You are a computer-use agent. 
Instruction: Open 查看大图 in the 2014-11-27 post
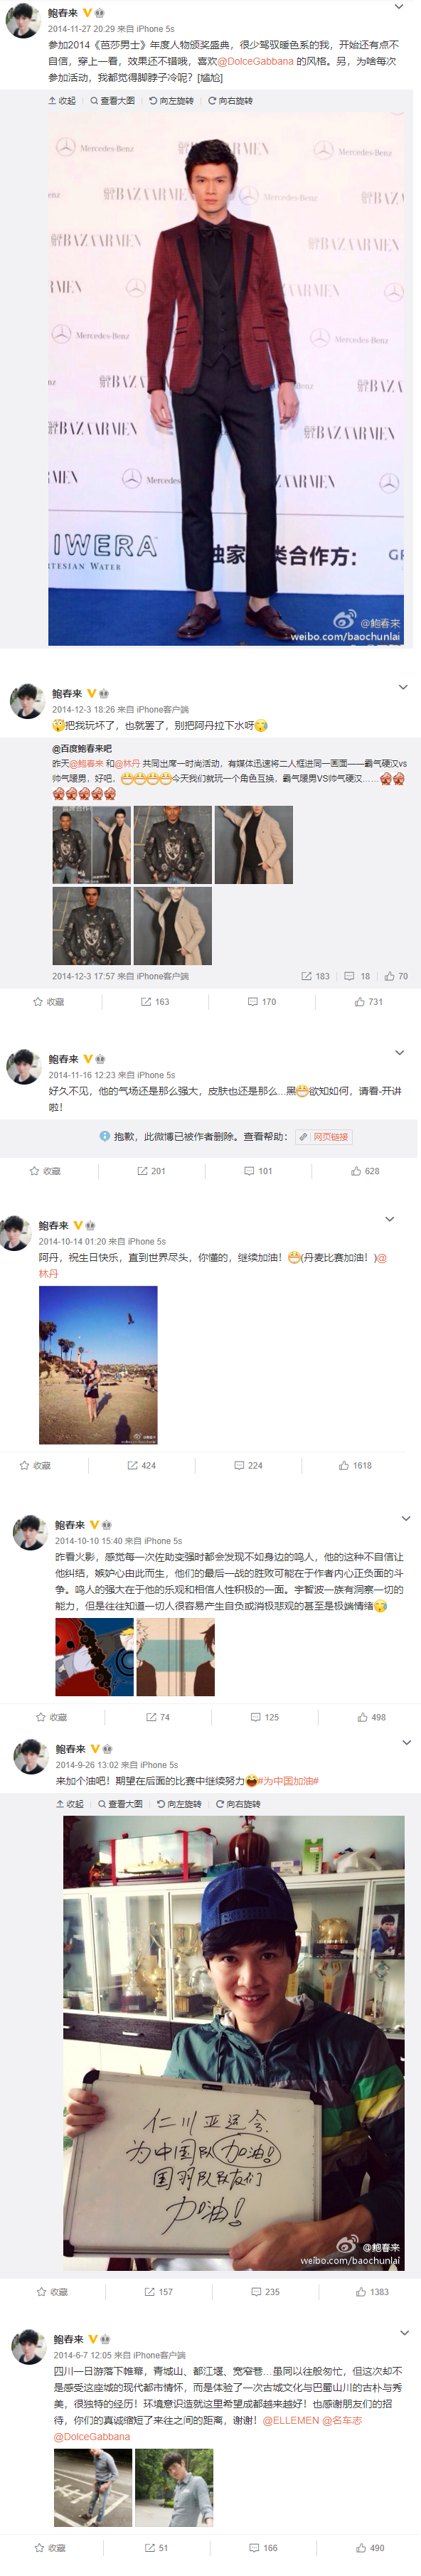click(x=113, y=101)
